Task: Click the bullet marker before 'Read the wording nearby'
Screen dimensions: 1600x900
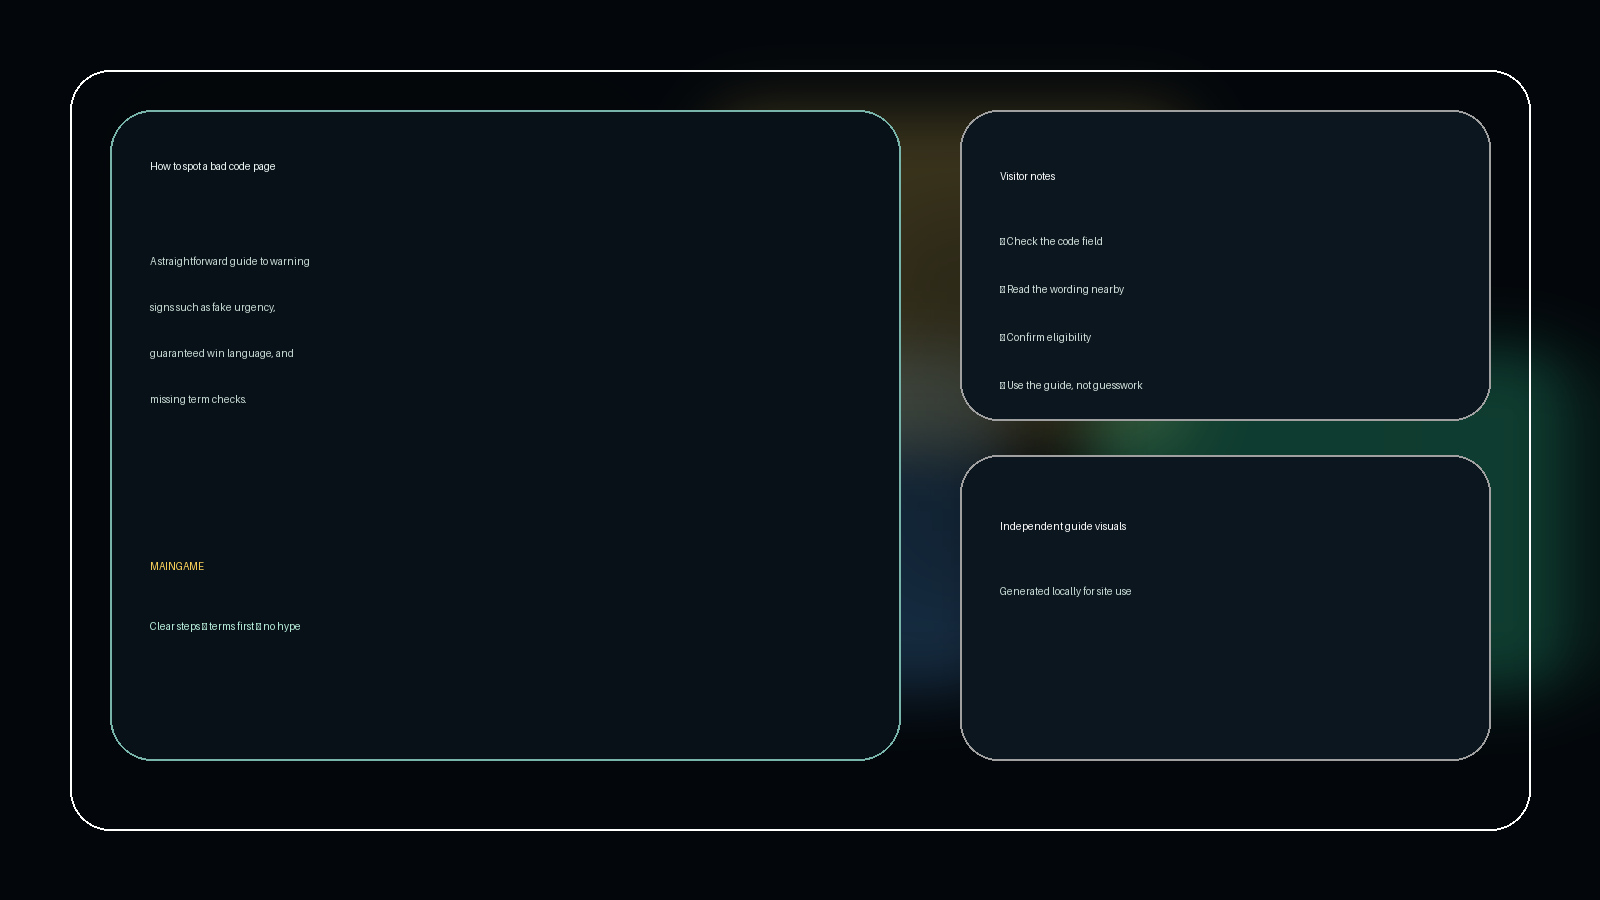Action: click(x=1002, y=289)
